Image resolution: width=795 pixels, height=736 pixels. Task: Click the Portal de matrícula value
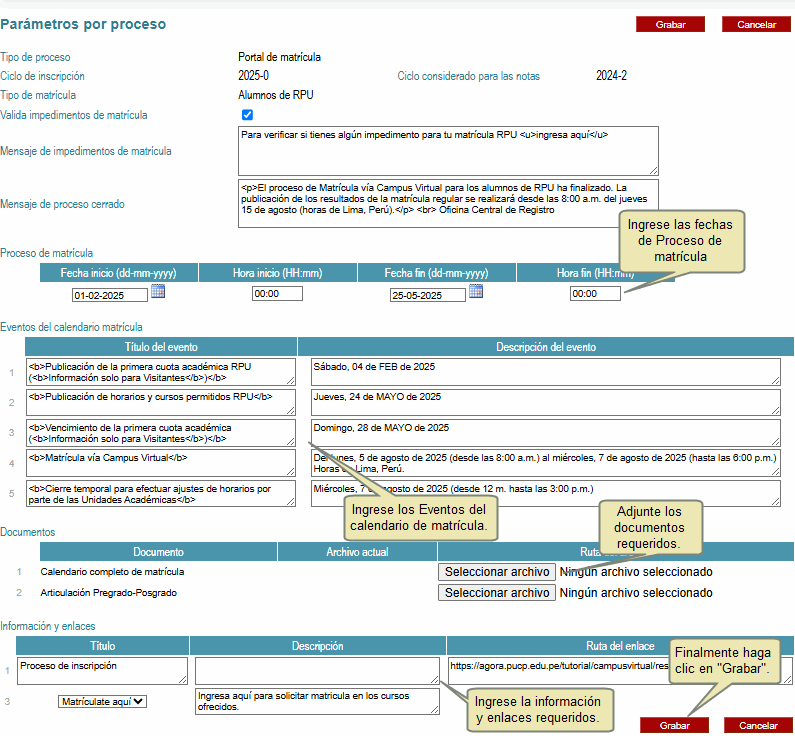click(x=279, y=57)
